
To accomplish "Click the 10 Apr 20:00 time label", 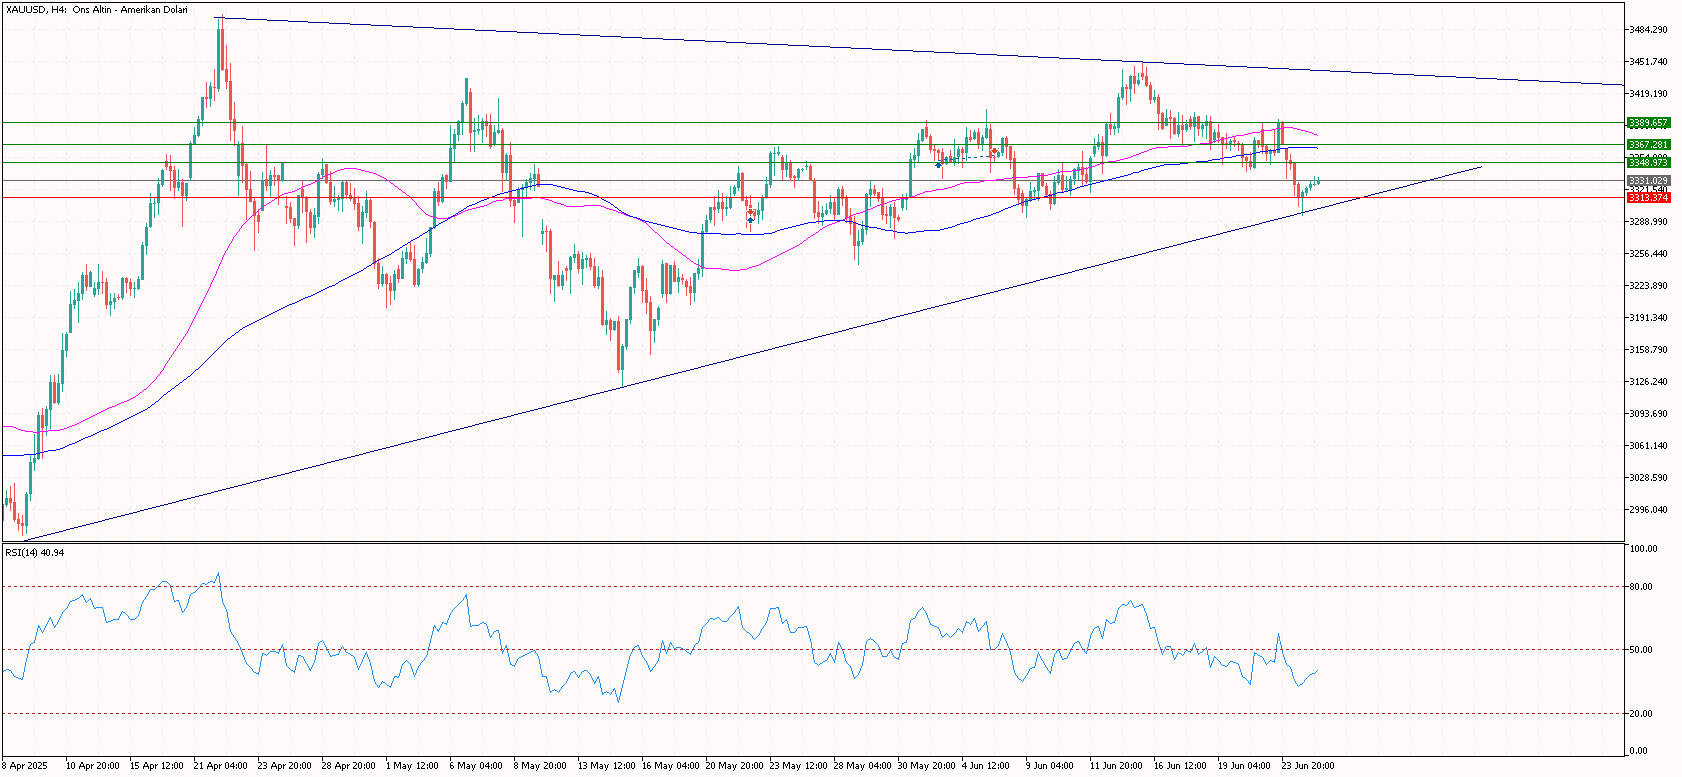I will pos(94,766).
